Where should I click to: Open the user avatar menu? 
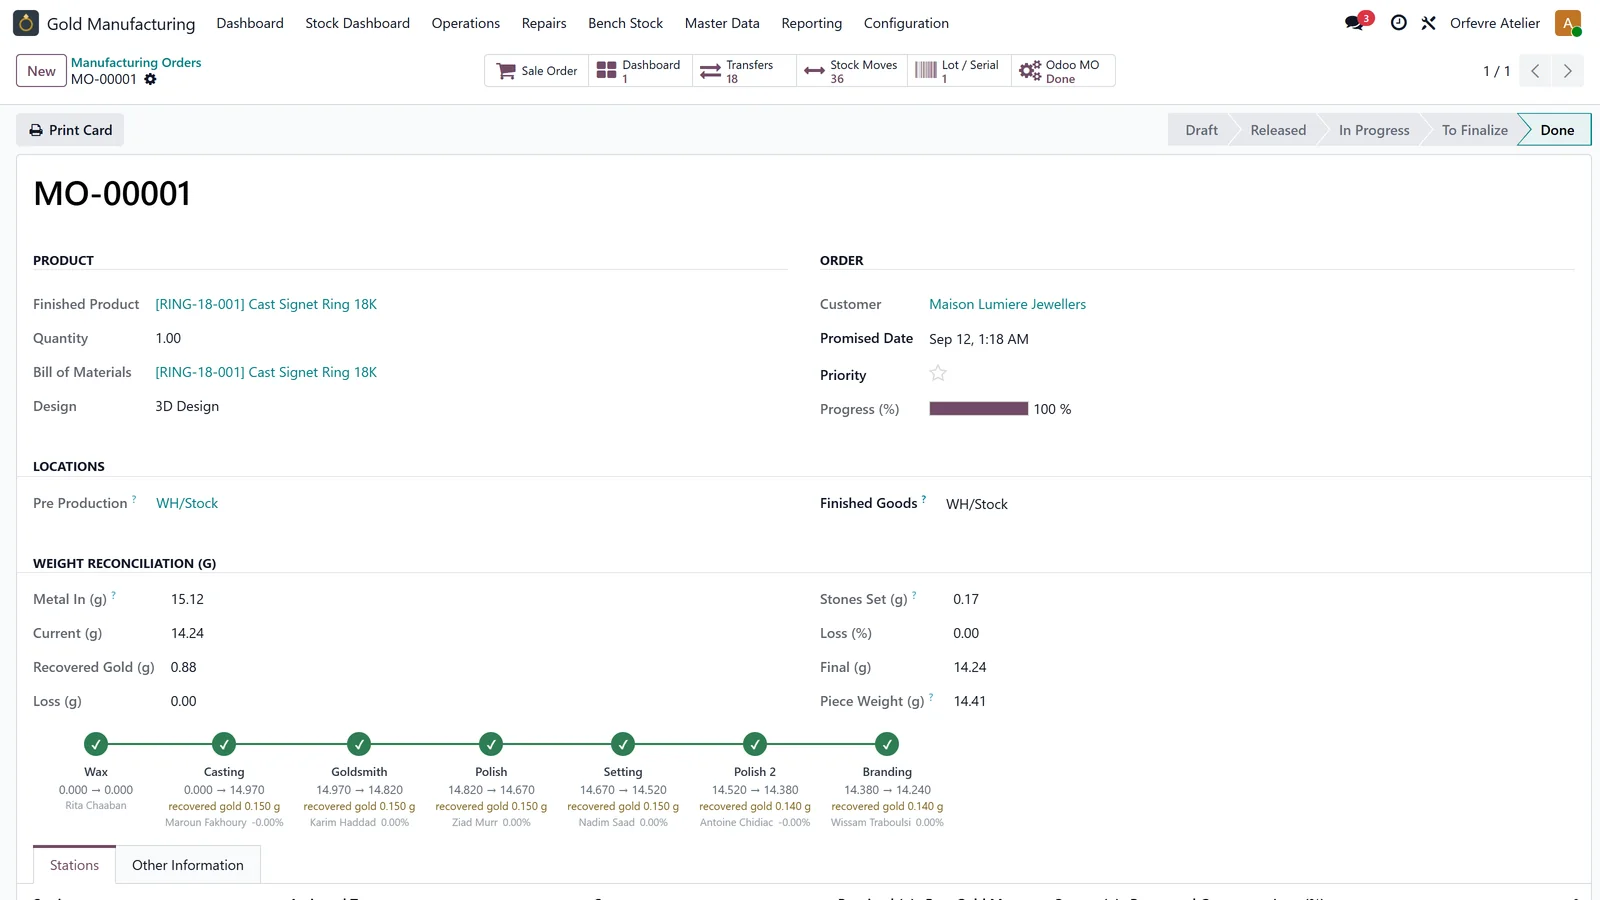point(1568,23)
